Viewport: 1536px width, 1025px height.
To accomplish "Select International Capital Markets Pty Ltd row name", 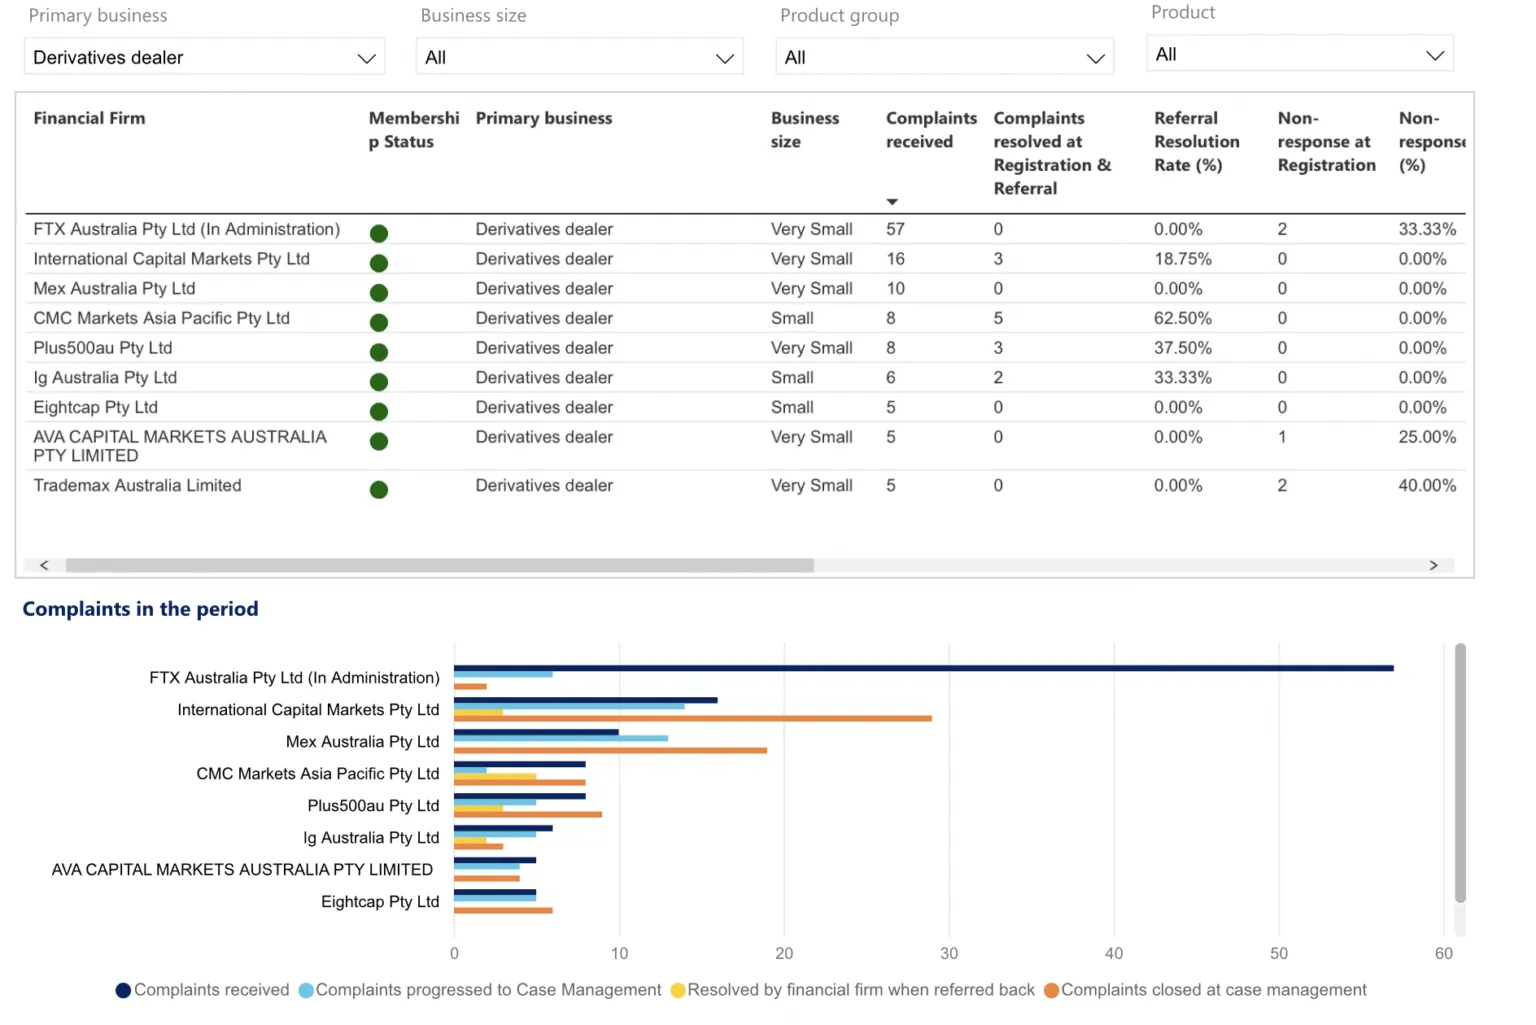I will pos(172,259).
